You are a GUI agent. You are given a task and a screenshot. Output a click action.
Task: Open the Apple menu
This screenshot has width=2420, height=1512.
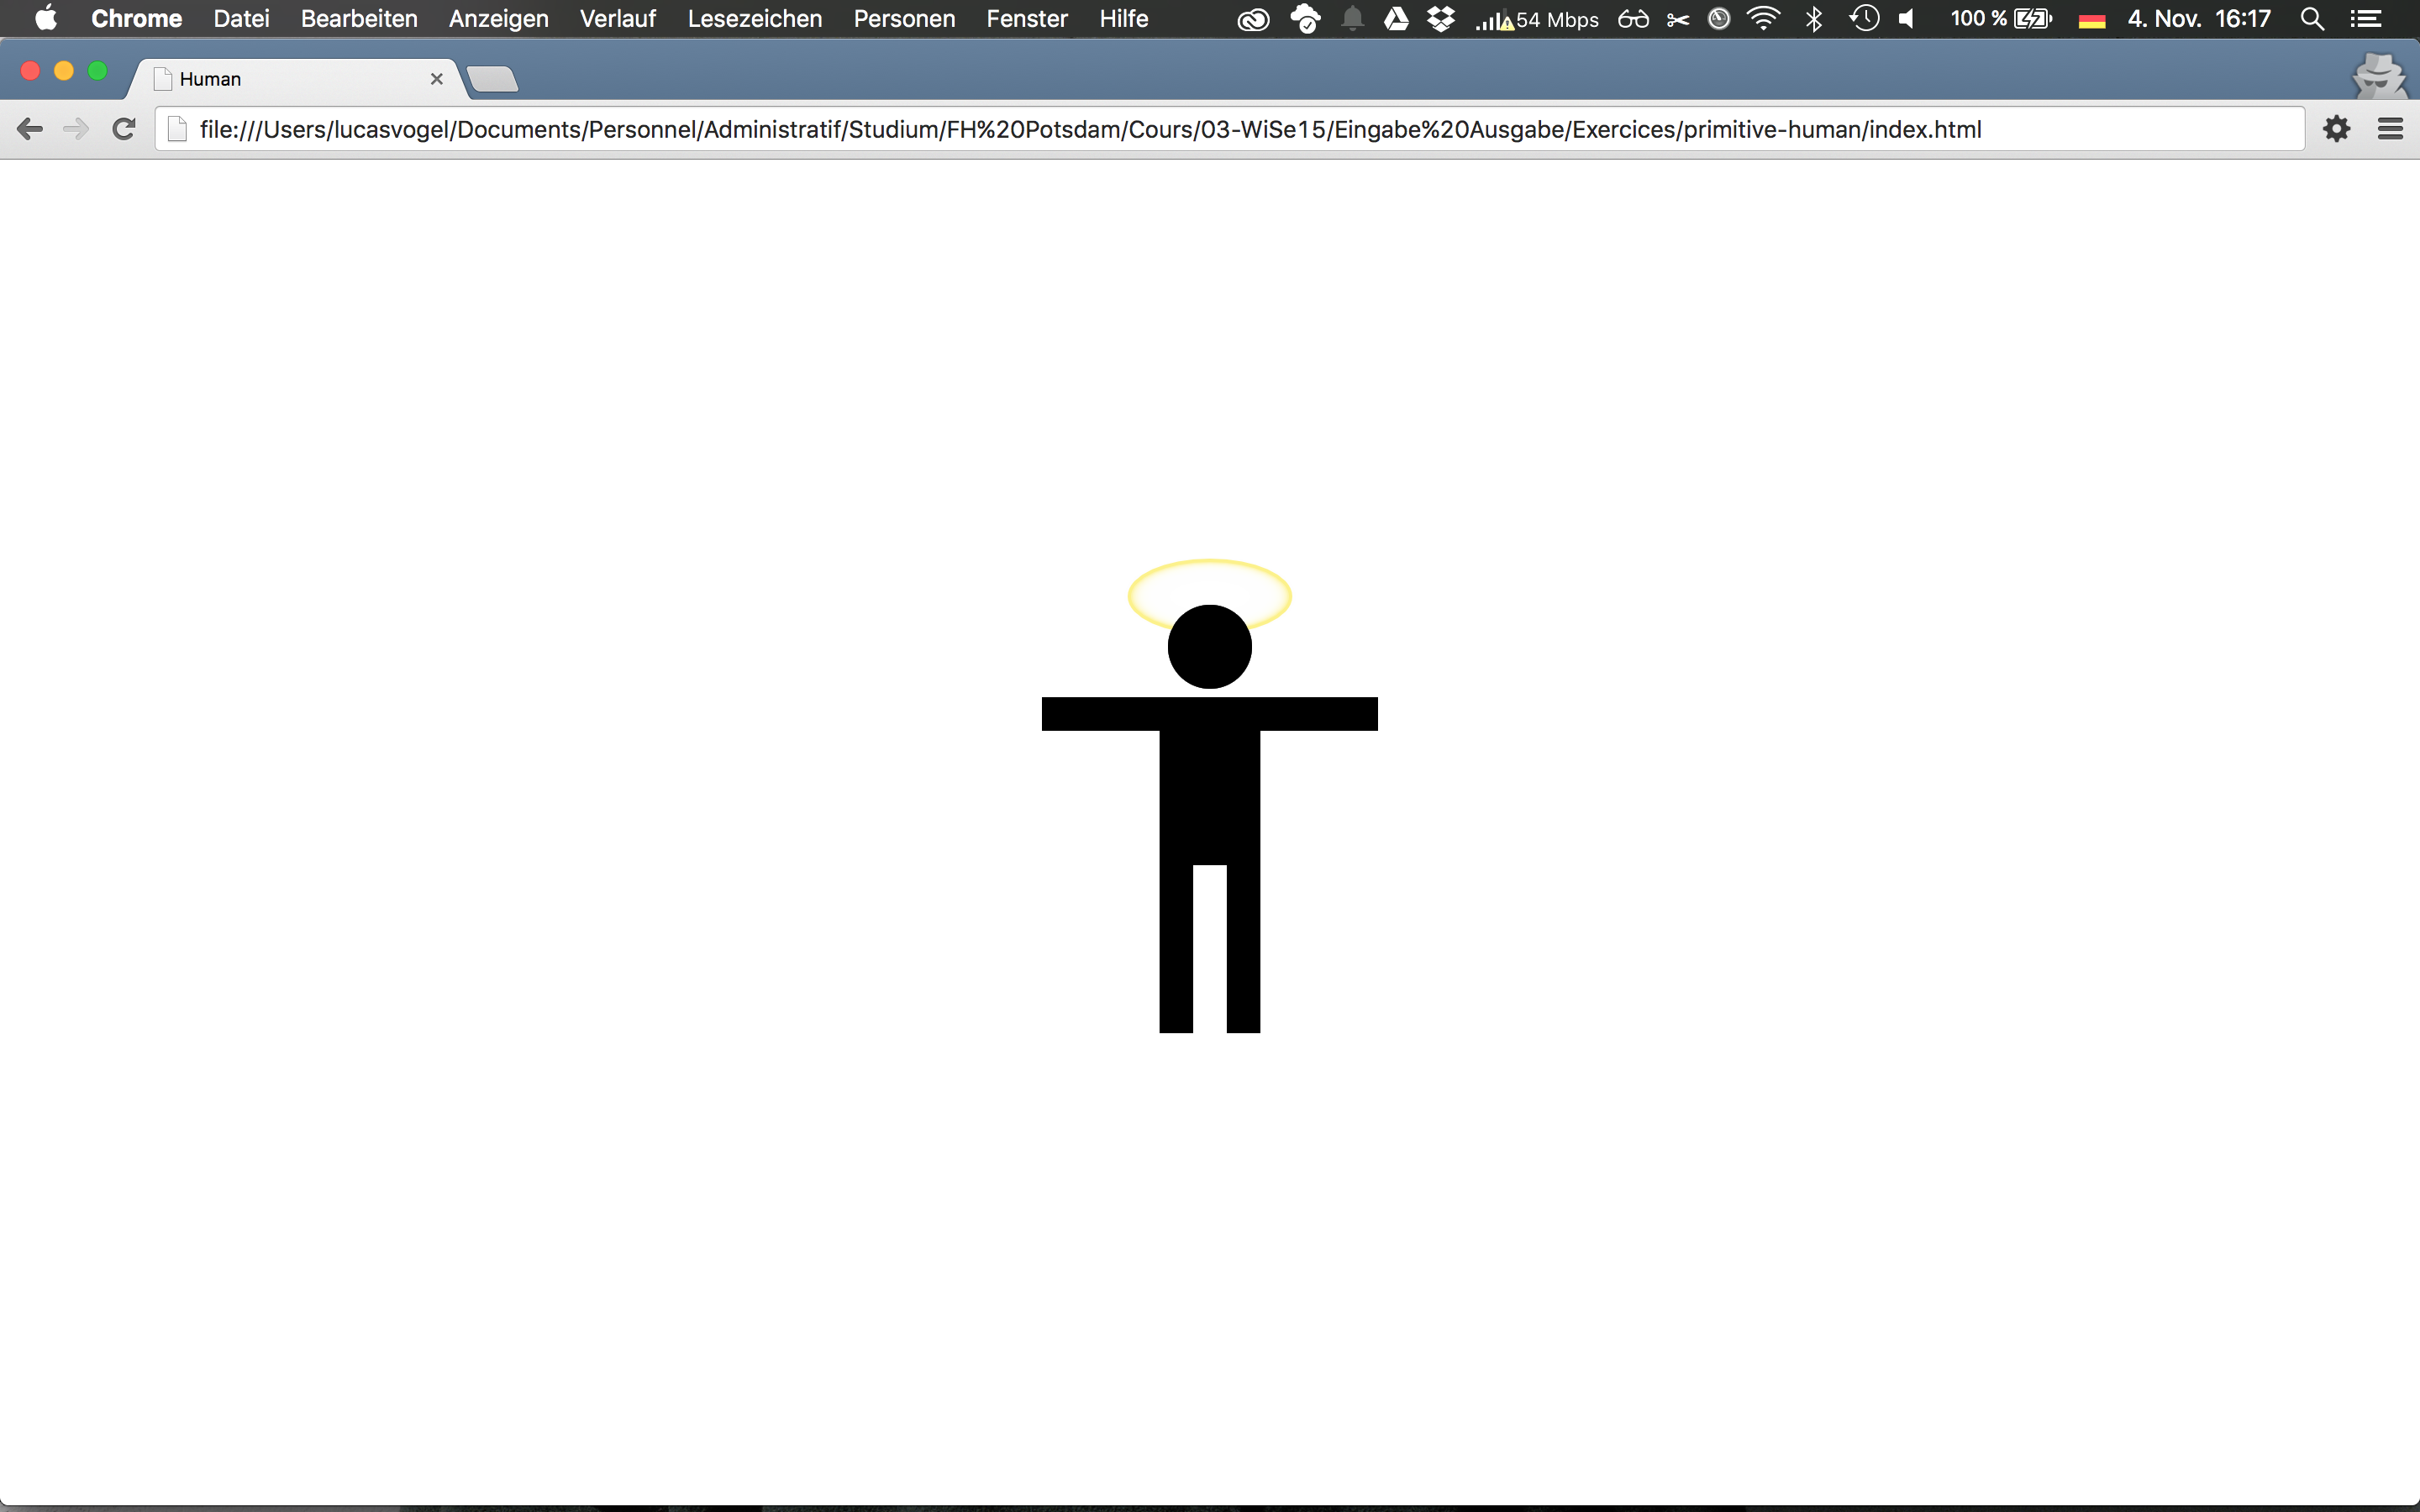(x=46, y=19)
